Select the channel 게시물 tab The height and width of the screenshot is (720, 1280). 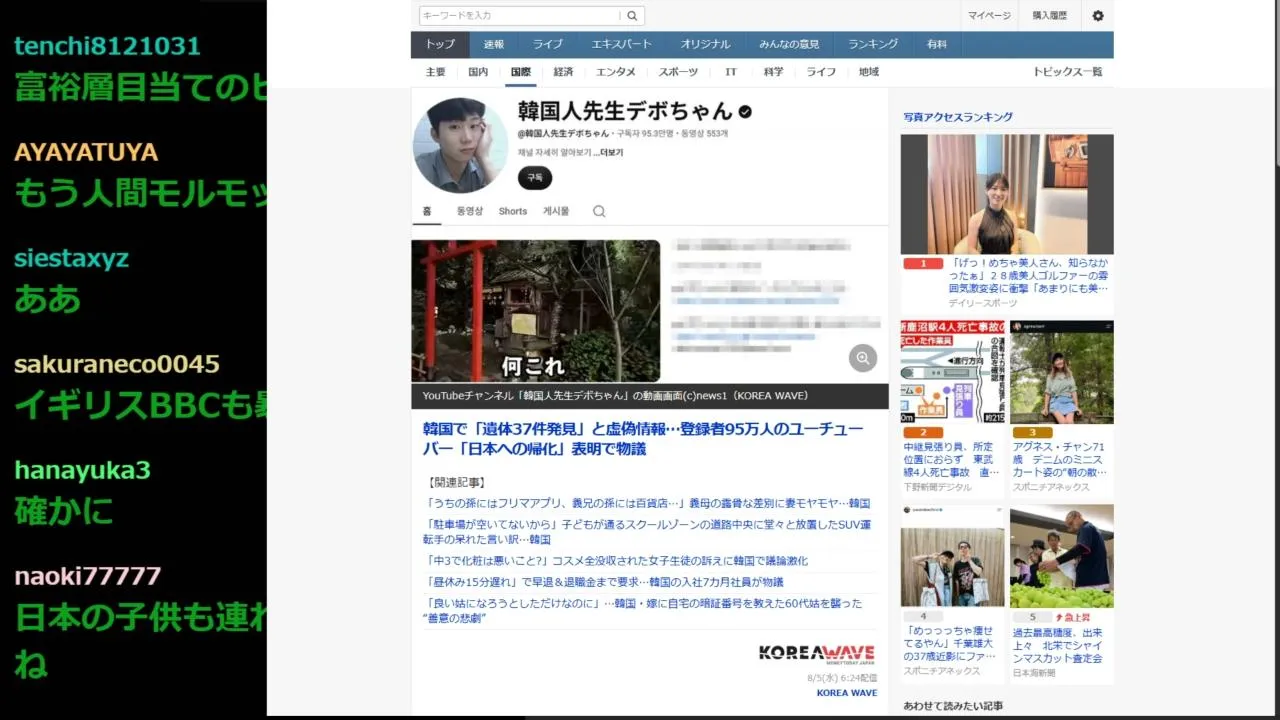[556, 211]
